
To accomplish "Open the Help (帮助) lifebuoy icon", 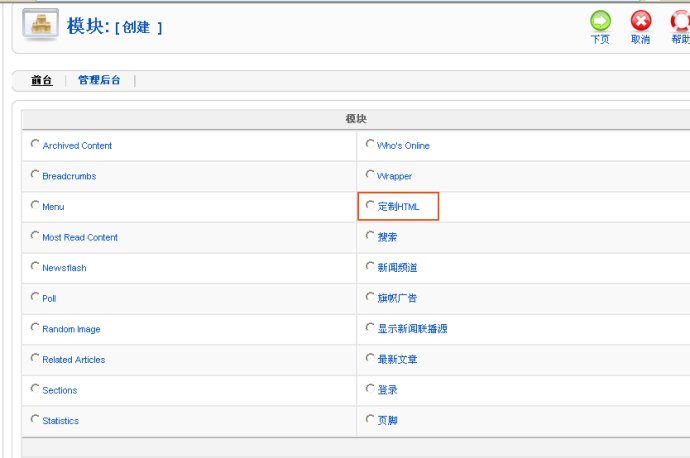I will click(680, 21).
